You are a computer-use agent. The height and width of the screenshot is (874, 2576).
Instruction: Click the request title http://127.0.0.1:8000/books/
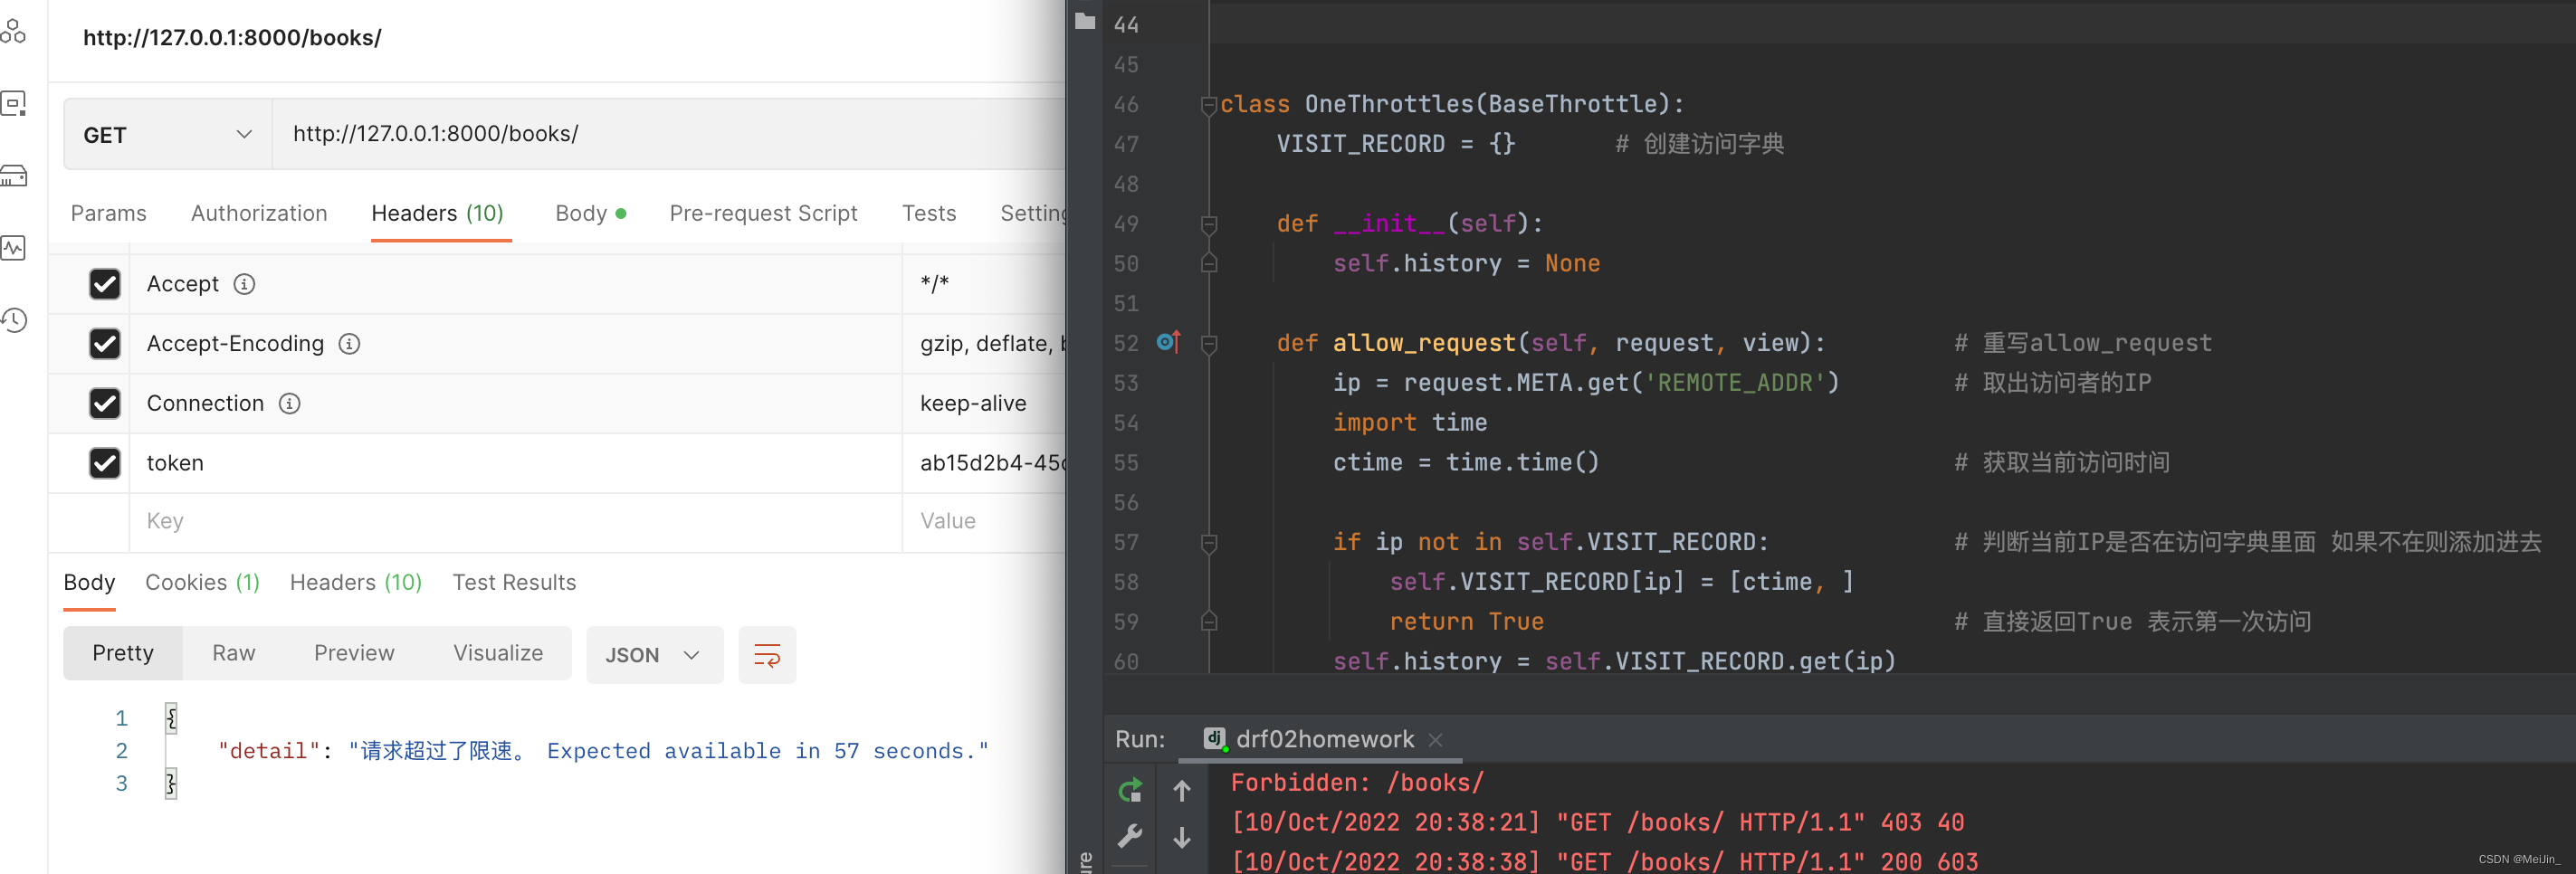(x=232, y=38)
